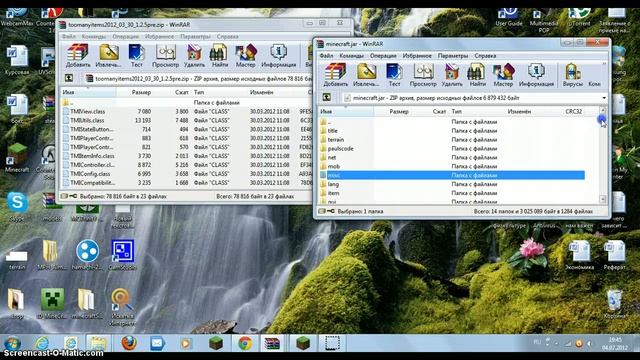Click the taskbar clock showing 19:45
The image size is (640, 360).
(x=614, y=344)
